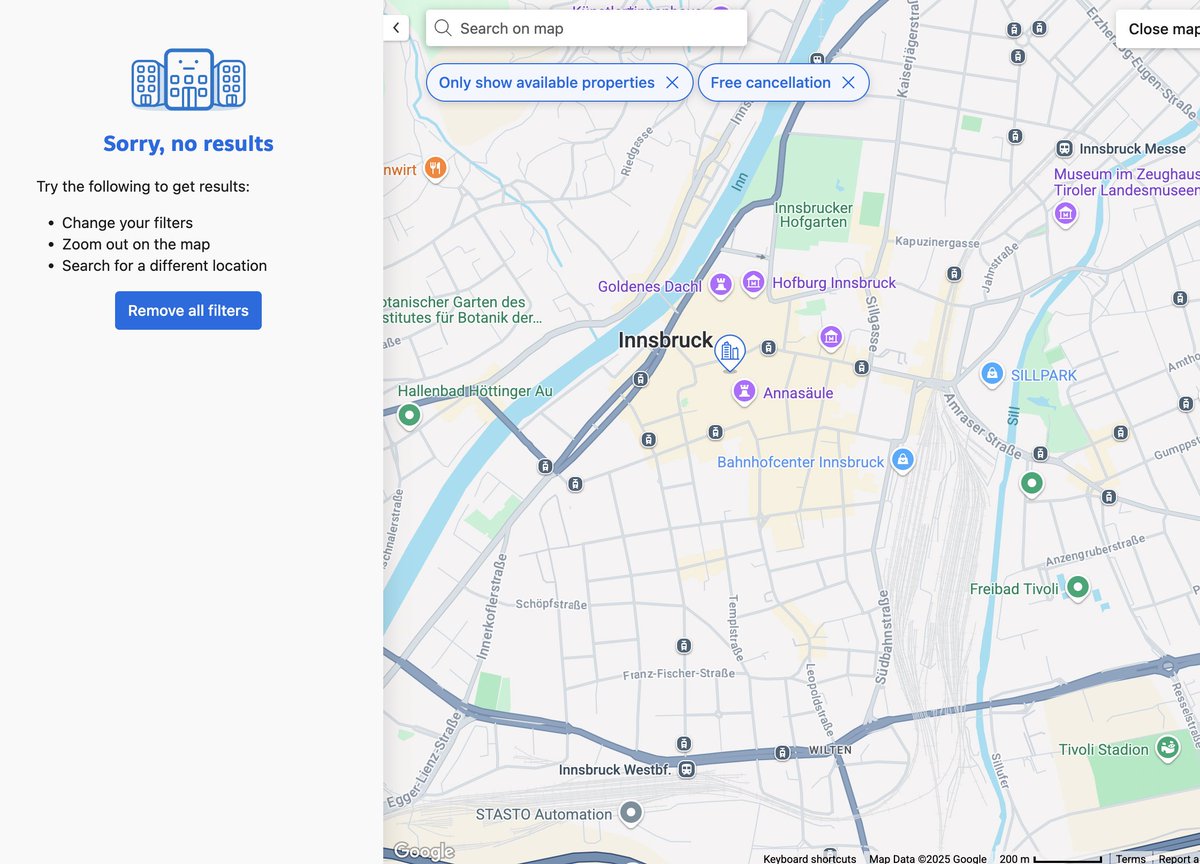Click the magnifier icon in the search box
1200x864 pixels.
pos(443,28)
